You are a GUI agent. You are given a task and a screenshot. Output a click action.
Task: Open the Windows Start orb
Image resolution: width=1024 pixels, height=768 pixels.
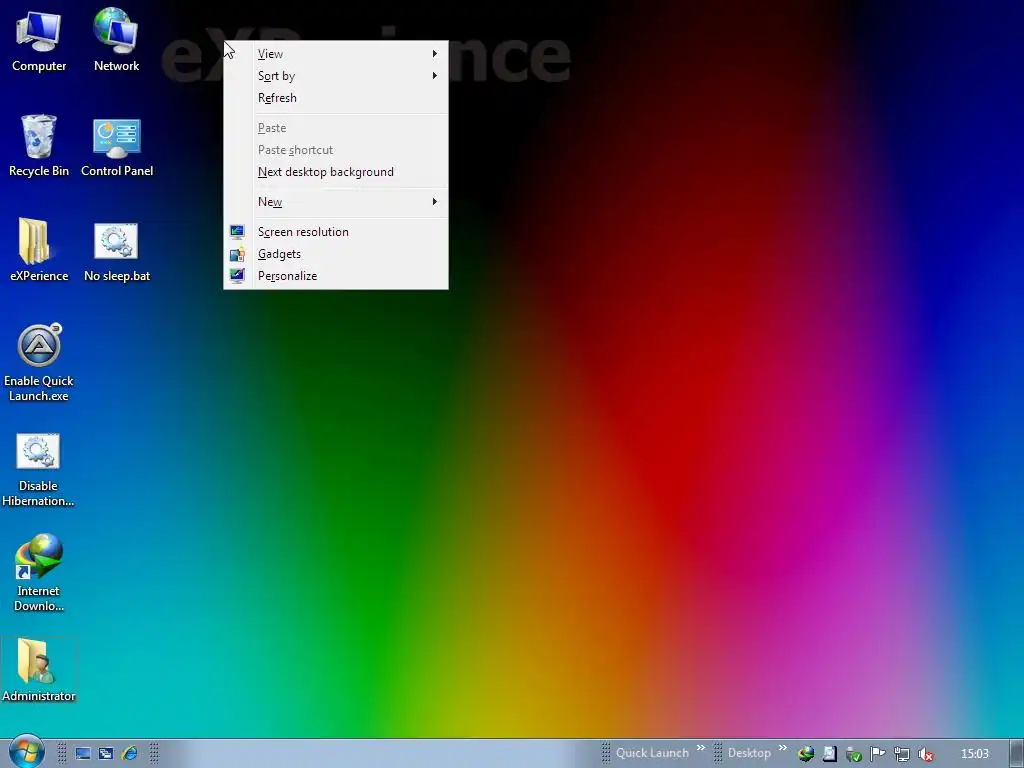(26, 752)
